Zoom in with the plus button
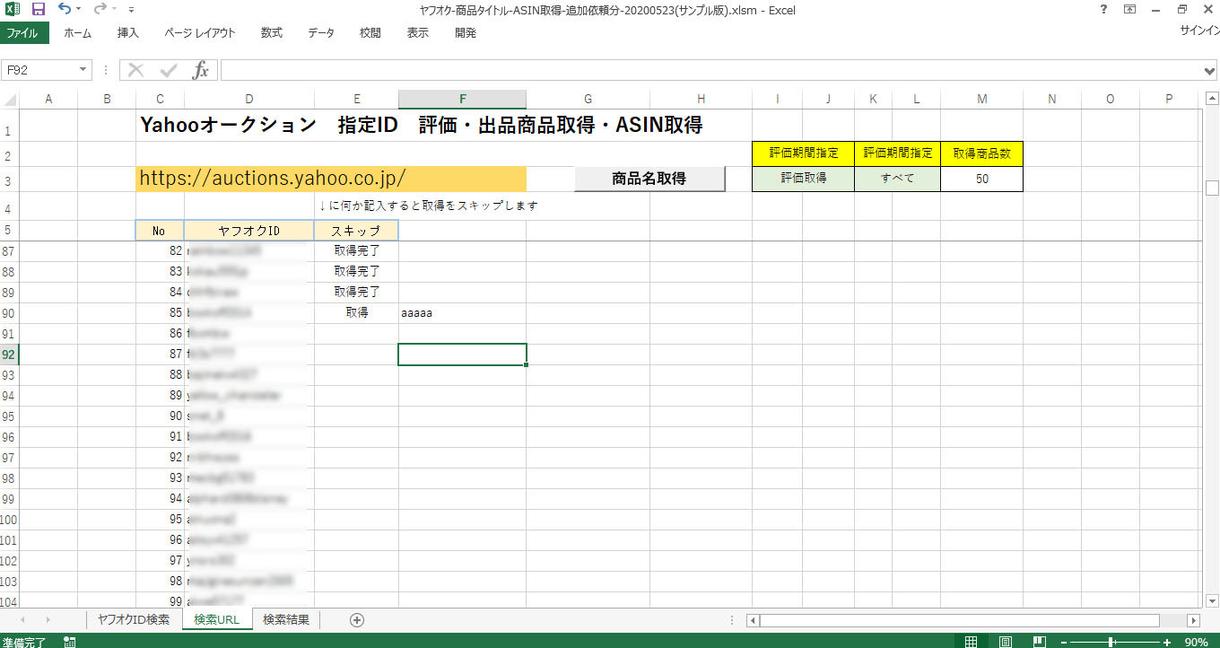Viewport: 1220px width, 648px height. point(1166,642)
